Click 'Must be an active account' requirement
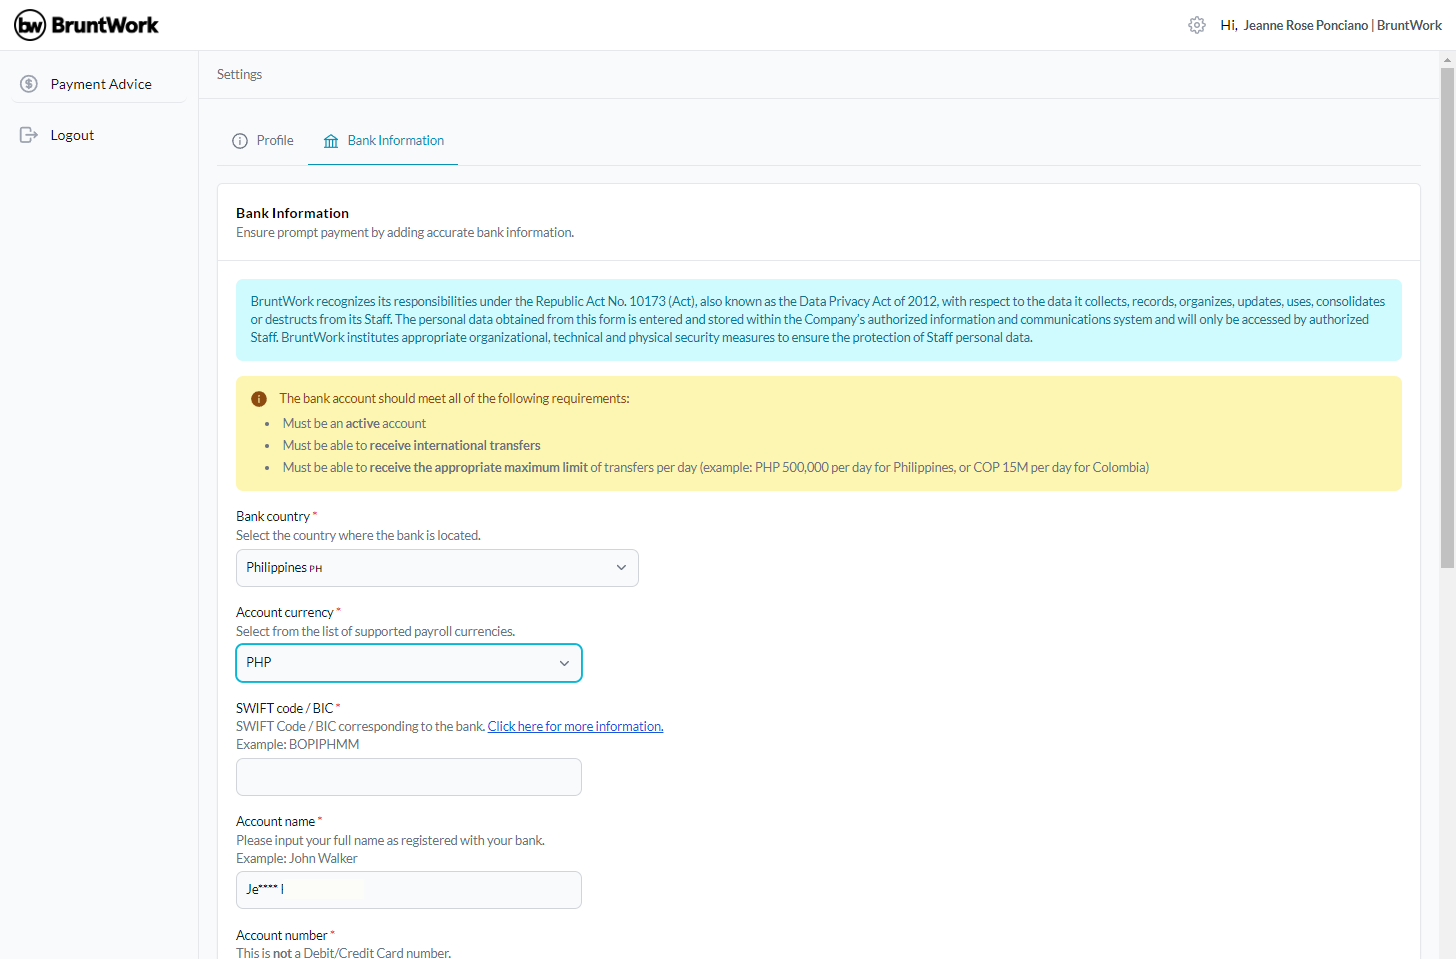This screenshot has width=1456, height=959. click(354, 424)
